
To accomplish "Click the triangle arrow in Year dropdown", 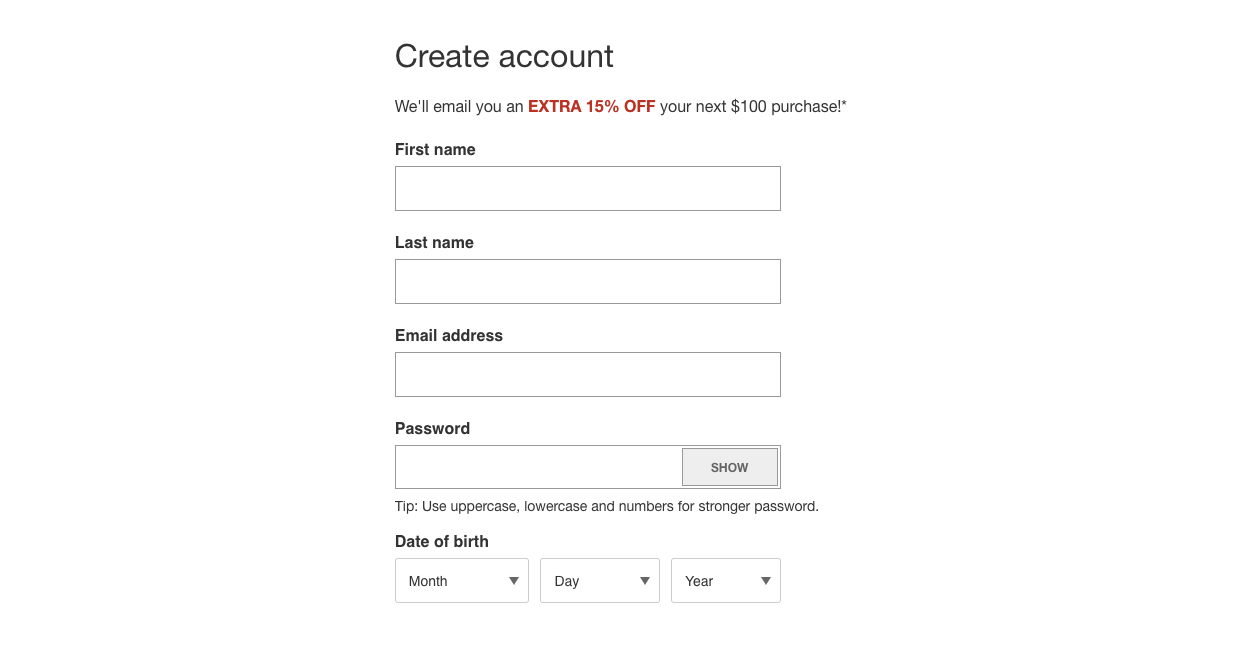I will click(x=766, y=581).
